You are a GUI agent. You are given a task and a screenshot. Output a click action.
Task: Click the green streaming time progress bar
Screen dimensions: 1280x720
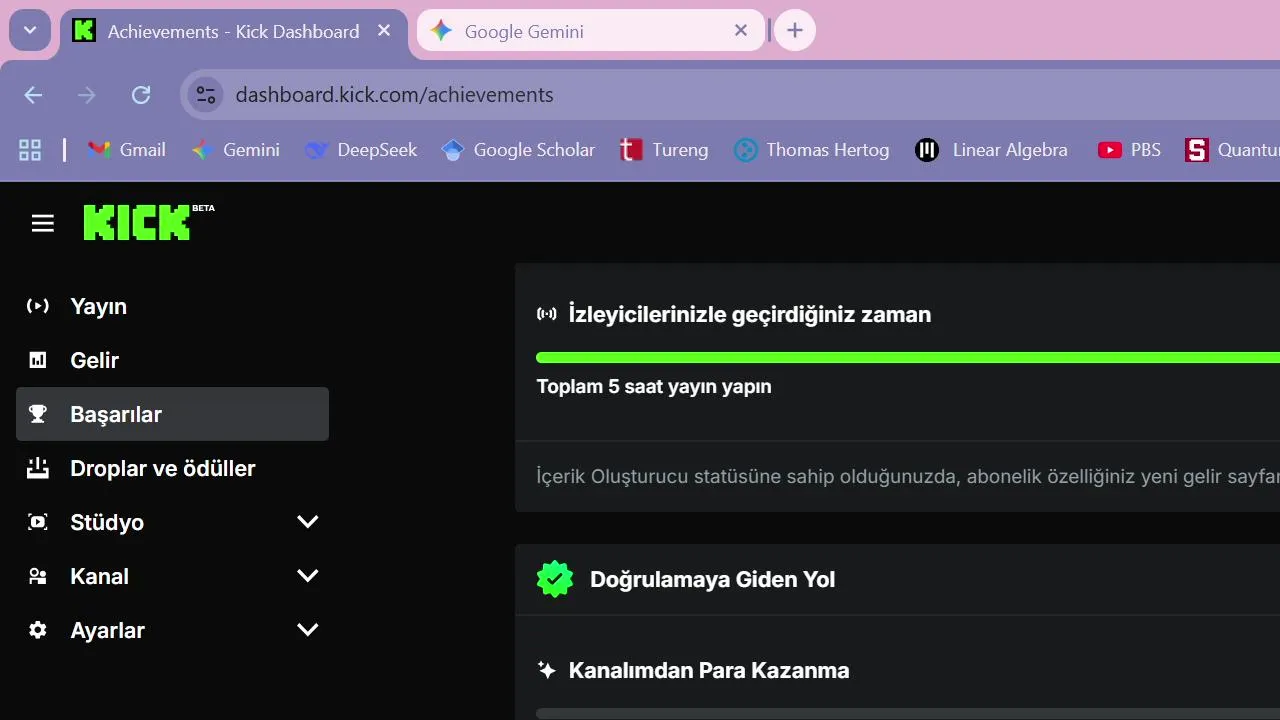pos(908,357)
